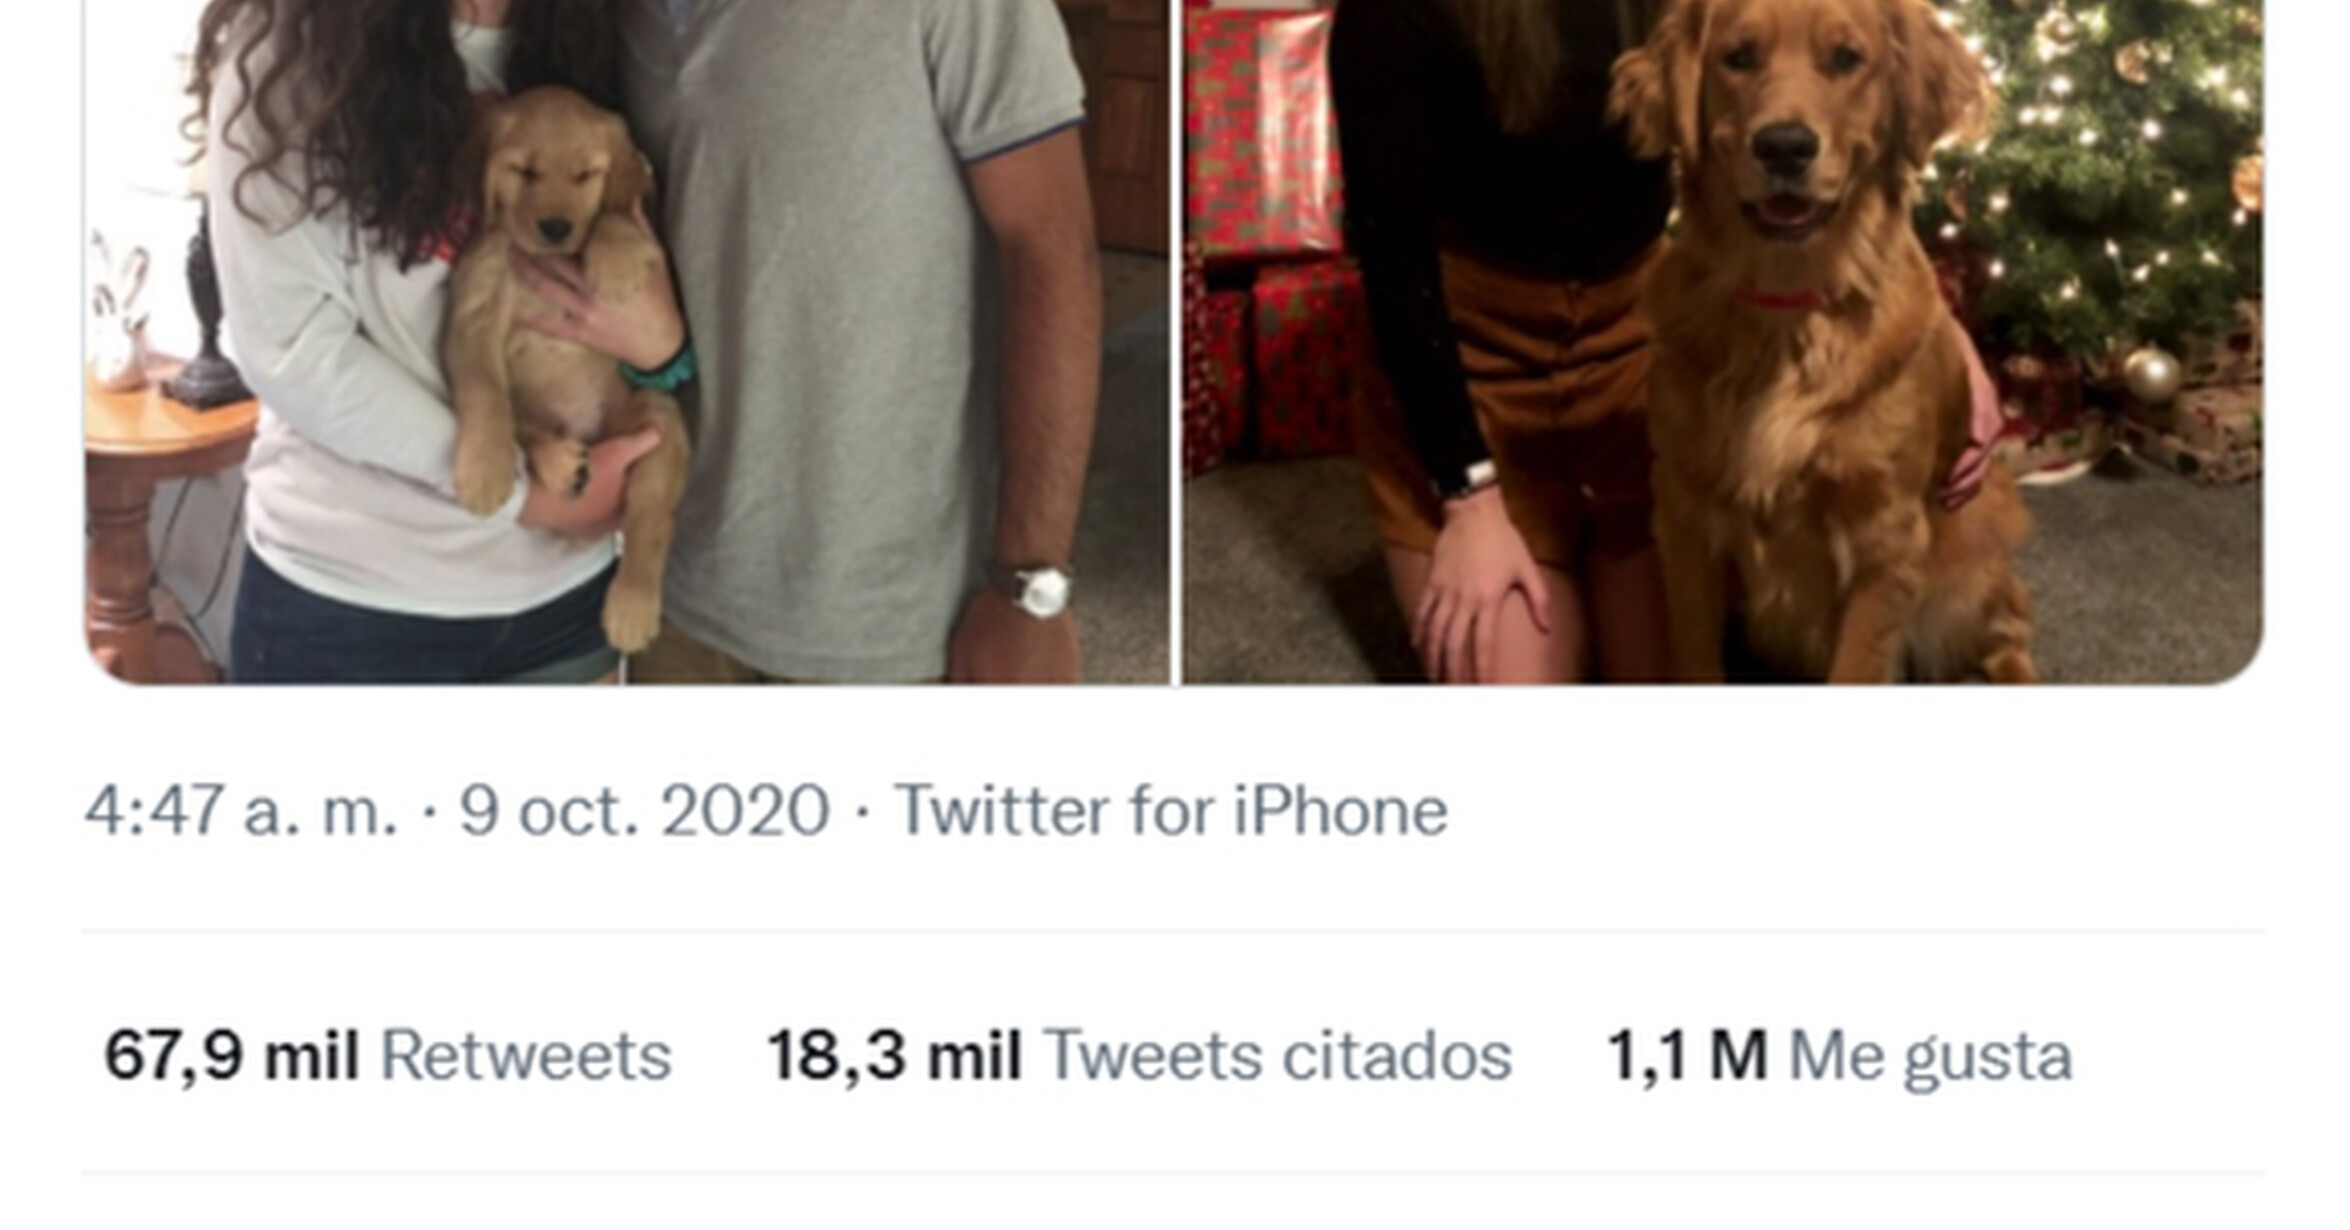Screen dimensions: 2350x1230
Task: Click the 4:47 a. m. timestamp
Action: click(241, 810)
